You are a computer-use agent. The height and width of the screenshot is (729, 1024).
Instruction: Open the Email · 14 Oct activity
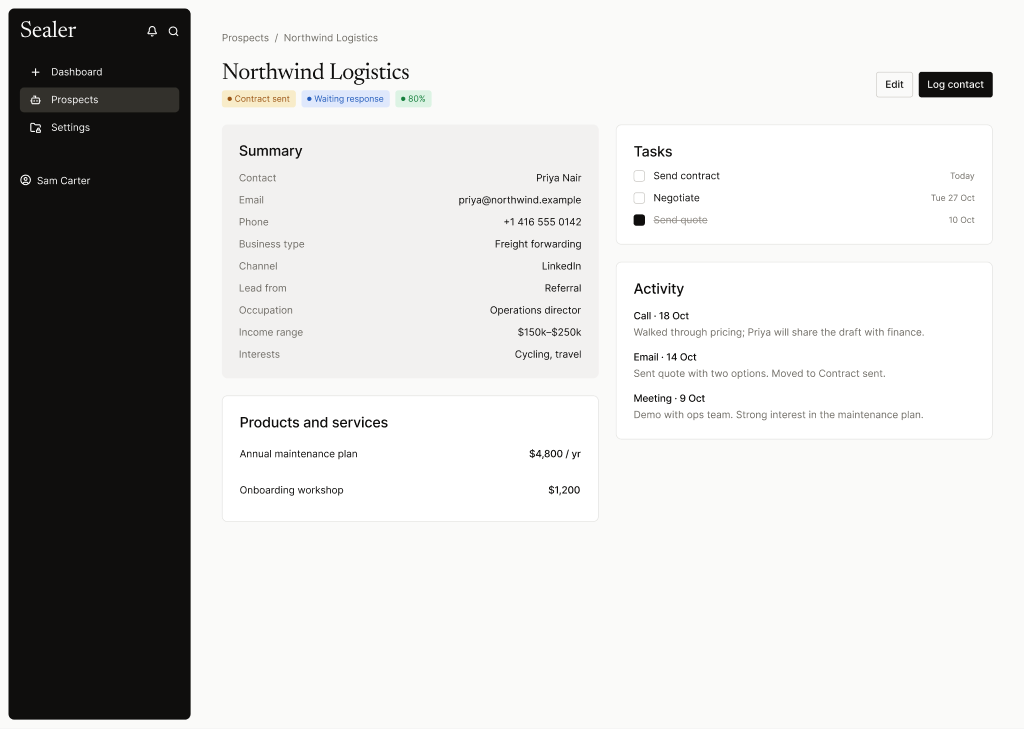[x=665, y=357]
